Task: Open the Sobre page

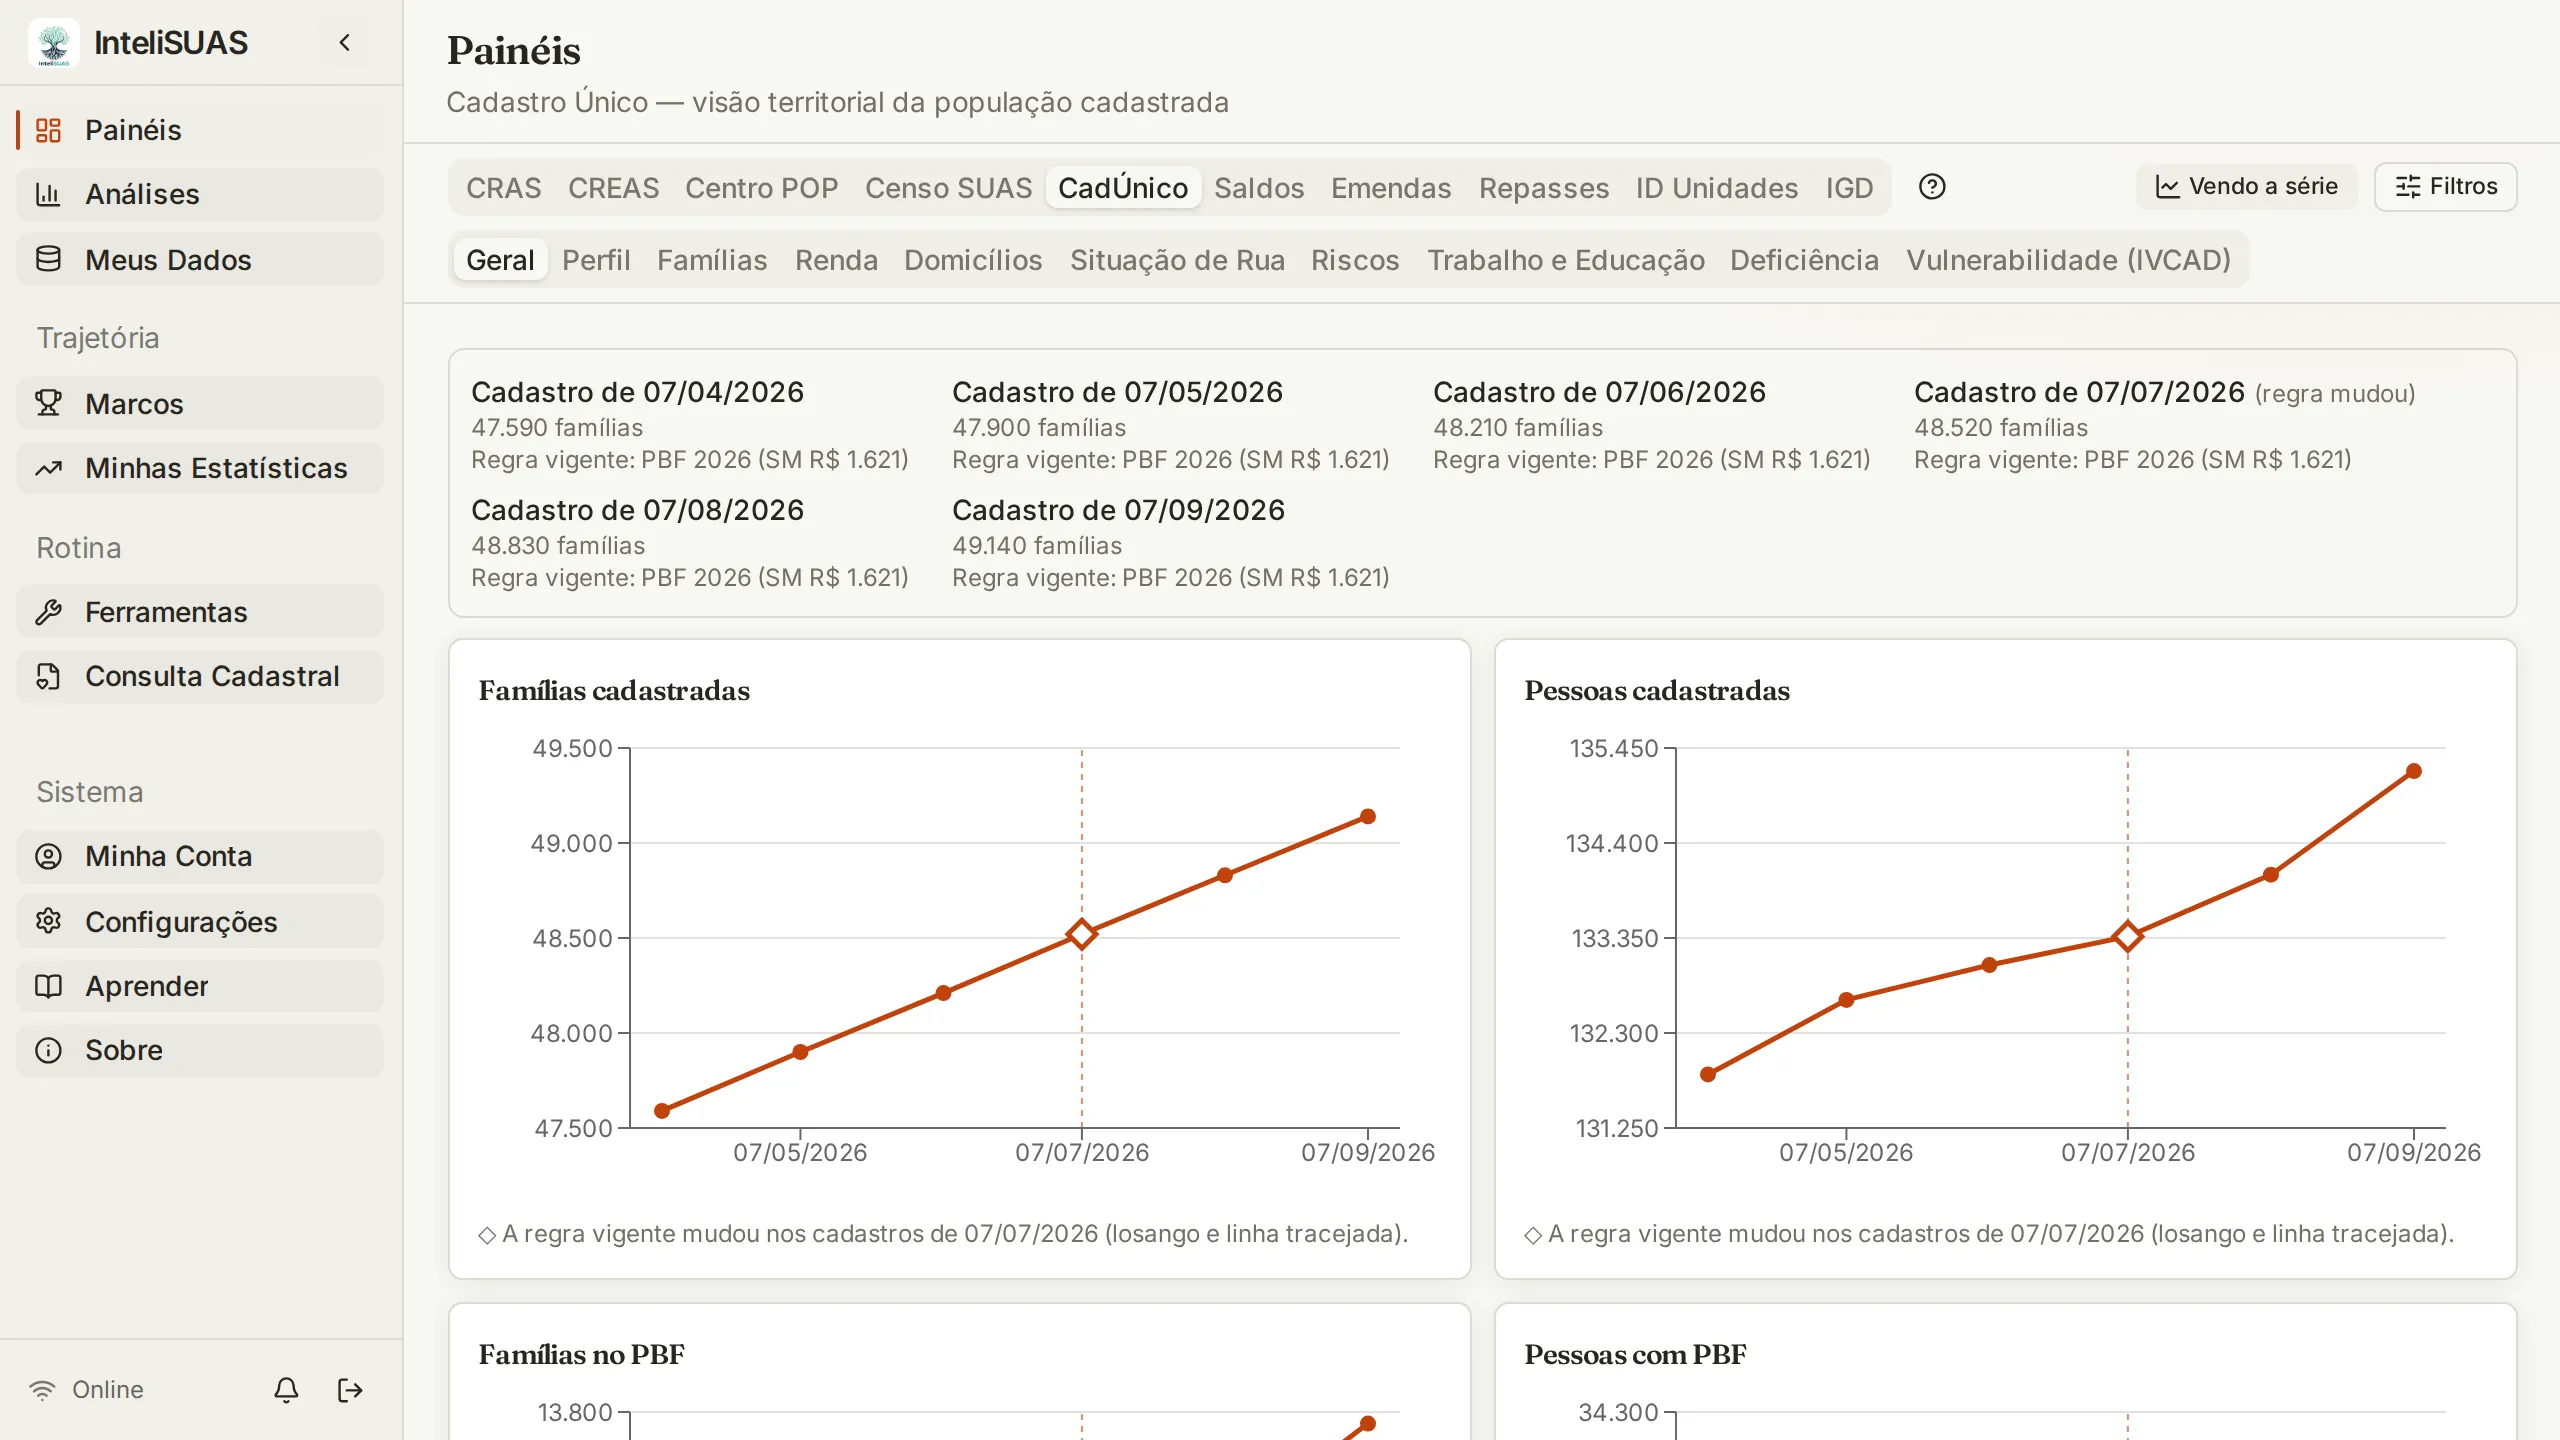Action: click(x=200, y=1050)
